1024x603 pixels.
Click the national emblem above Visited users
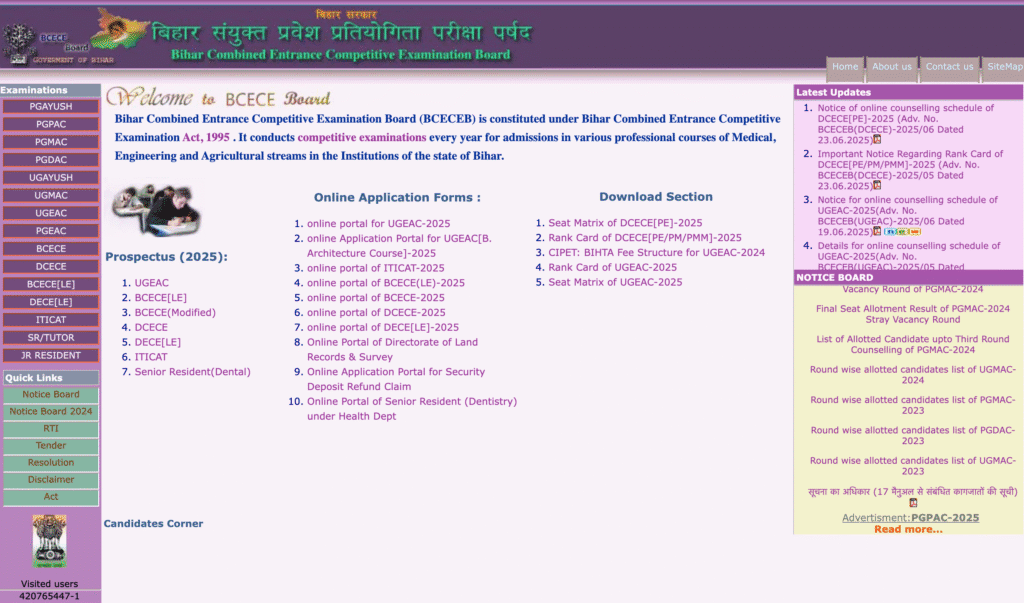(49, 541)
